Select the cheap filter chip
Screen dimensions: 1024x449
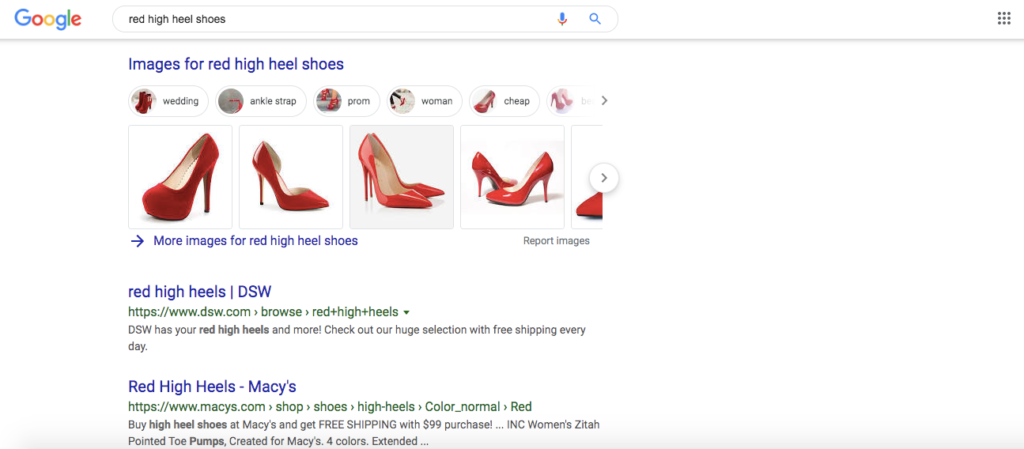[504, 101]
